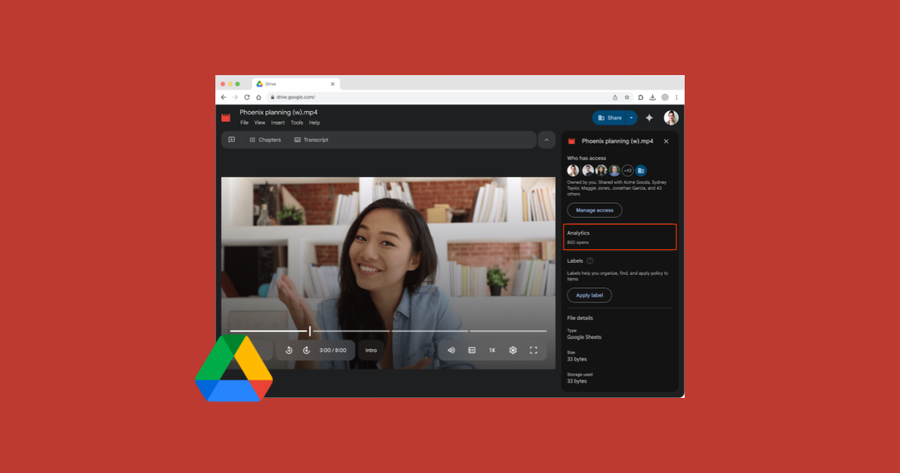This screenshot has height=473, width=900.
Task: Seek to the last chapter segment of the timeline
Action: click(508, 331)
